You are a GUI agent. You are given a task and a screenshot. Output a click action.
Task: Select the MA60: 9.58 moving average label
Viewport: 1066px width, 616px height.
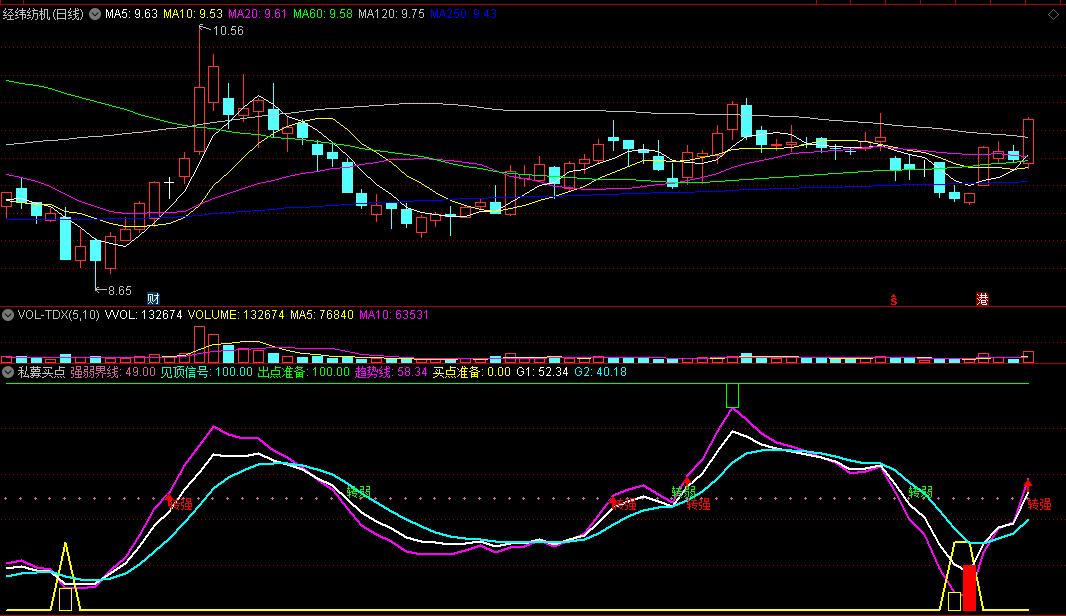click(323, 14)
